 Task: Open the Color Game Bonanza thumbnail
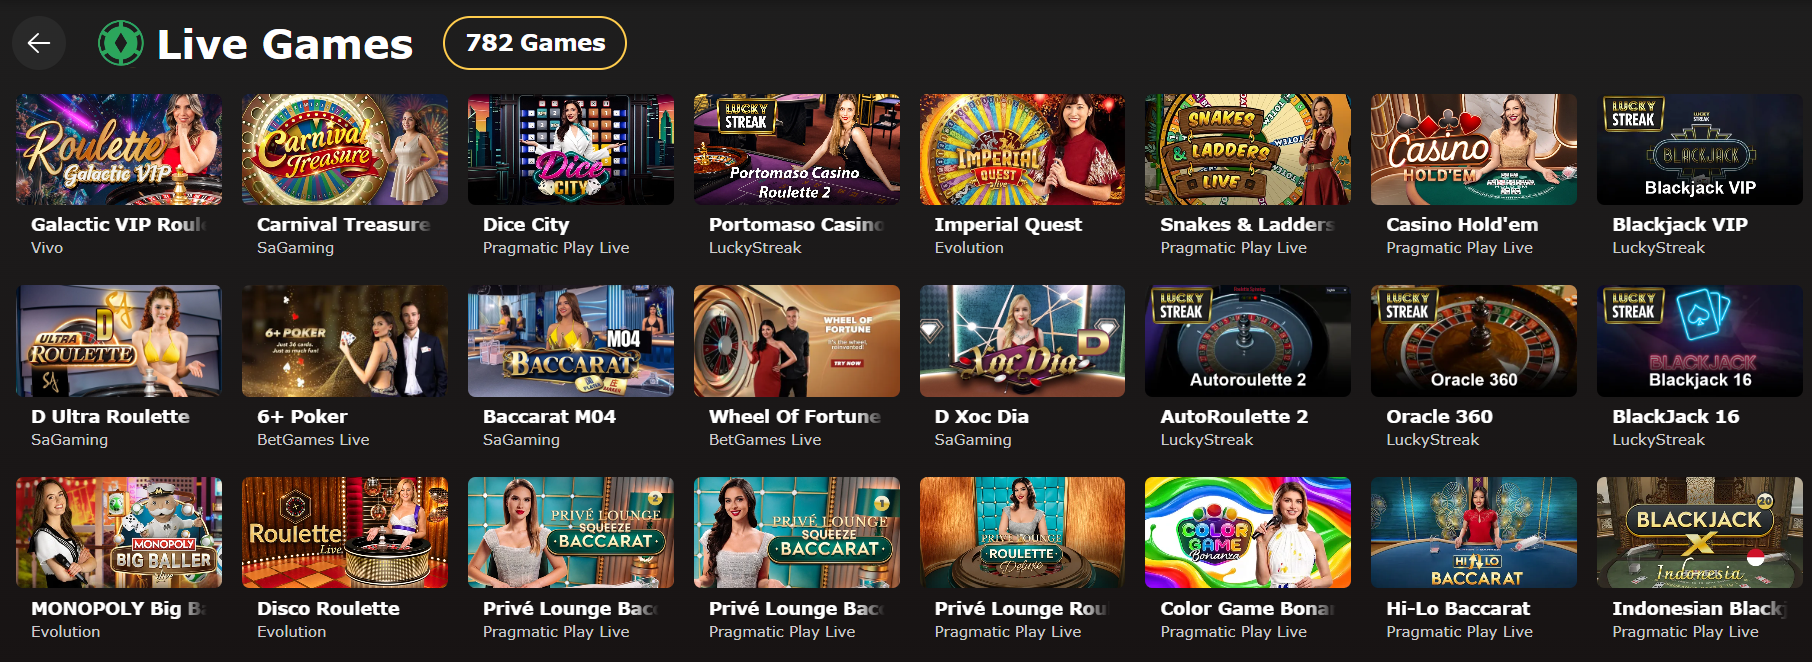[1248, 532]
